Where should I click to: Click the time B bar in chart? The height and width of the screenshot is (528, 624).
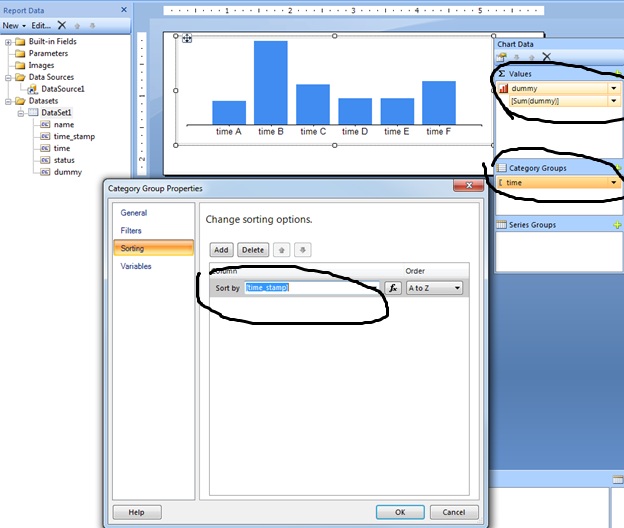pos(271,83)
